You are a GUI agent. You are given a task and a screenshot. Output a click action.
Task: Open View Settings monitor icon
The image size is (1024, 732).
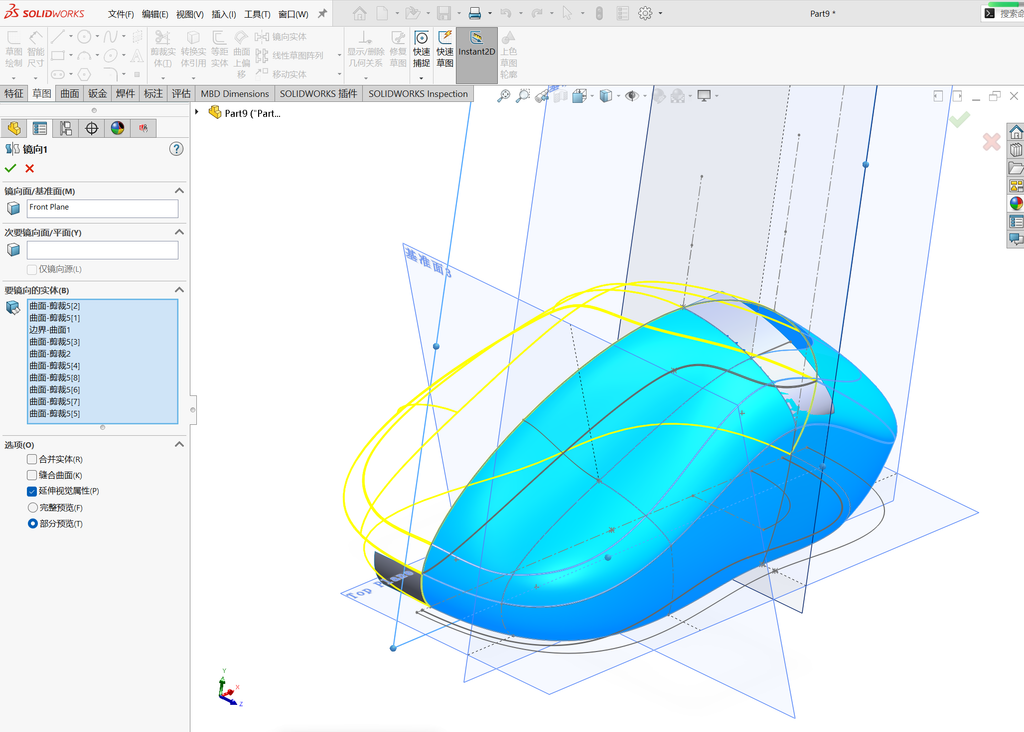(704, 96)
